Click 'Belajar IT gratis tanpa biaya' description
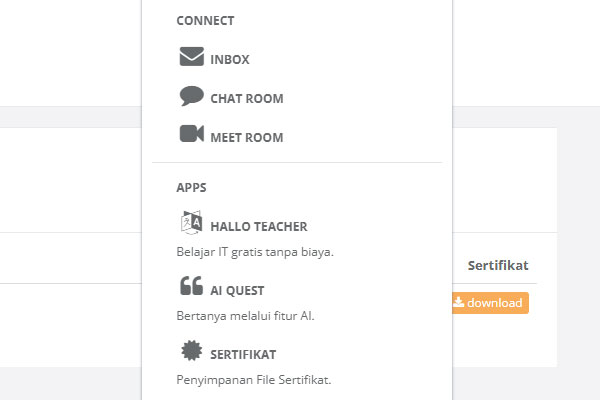 255,252
